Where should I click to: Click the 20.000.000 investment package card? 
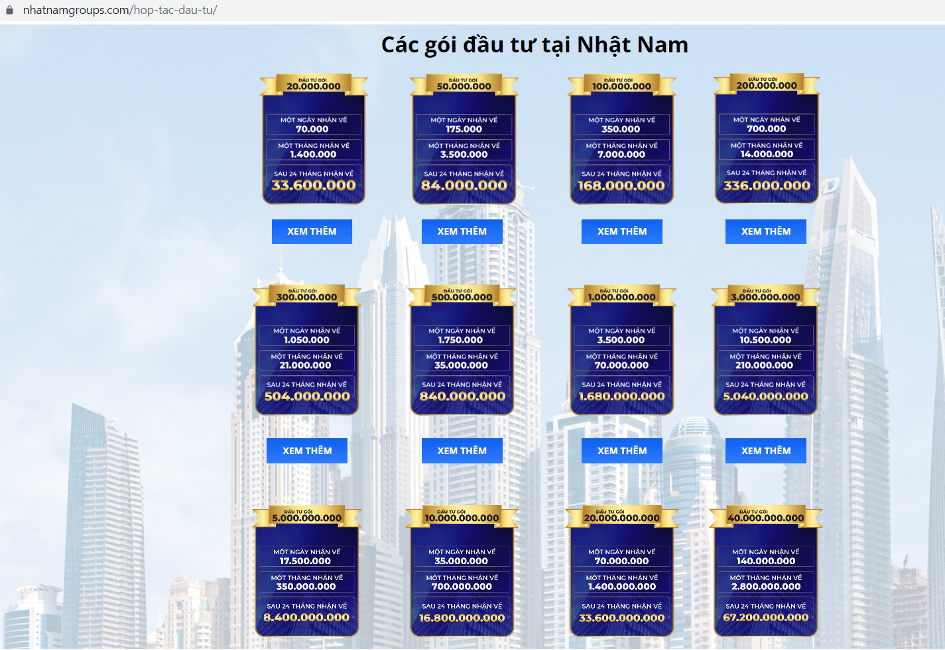tap(313, 139)
